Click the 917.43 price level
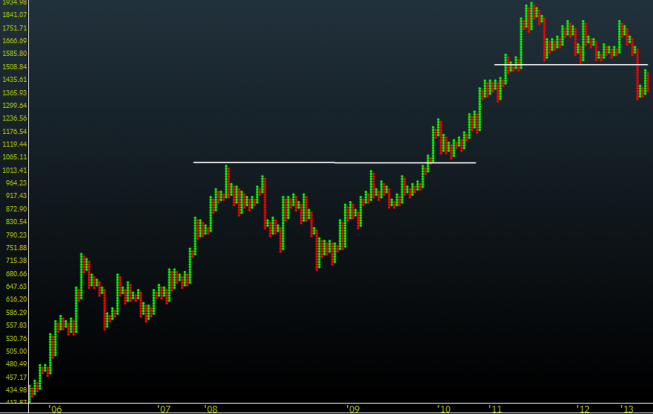 point(16,196)
